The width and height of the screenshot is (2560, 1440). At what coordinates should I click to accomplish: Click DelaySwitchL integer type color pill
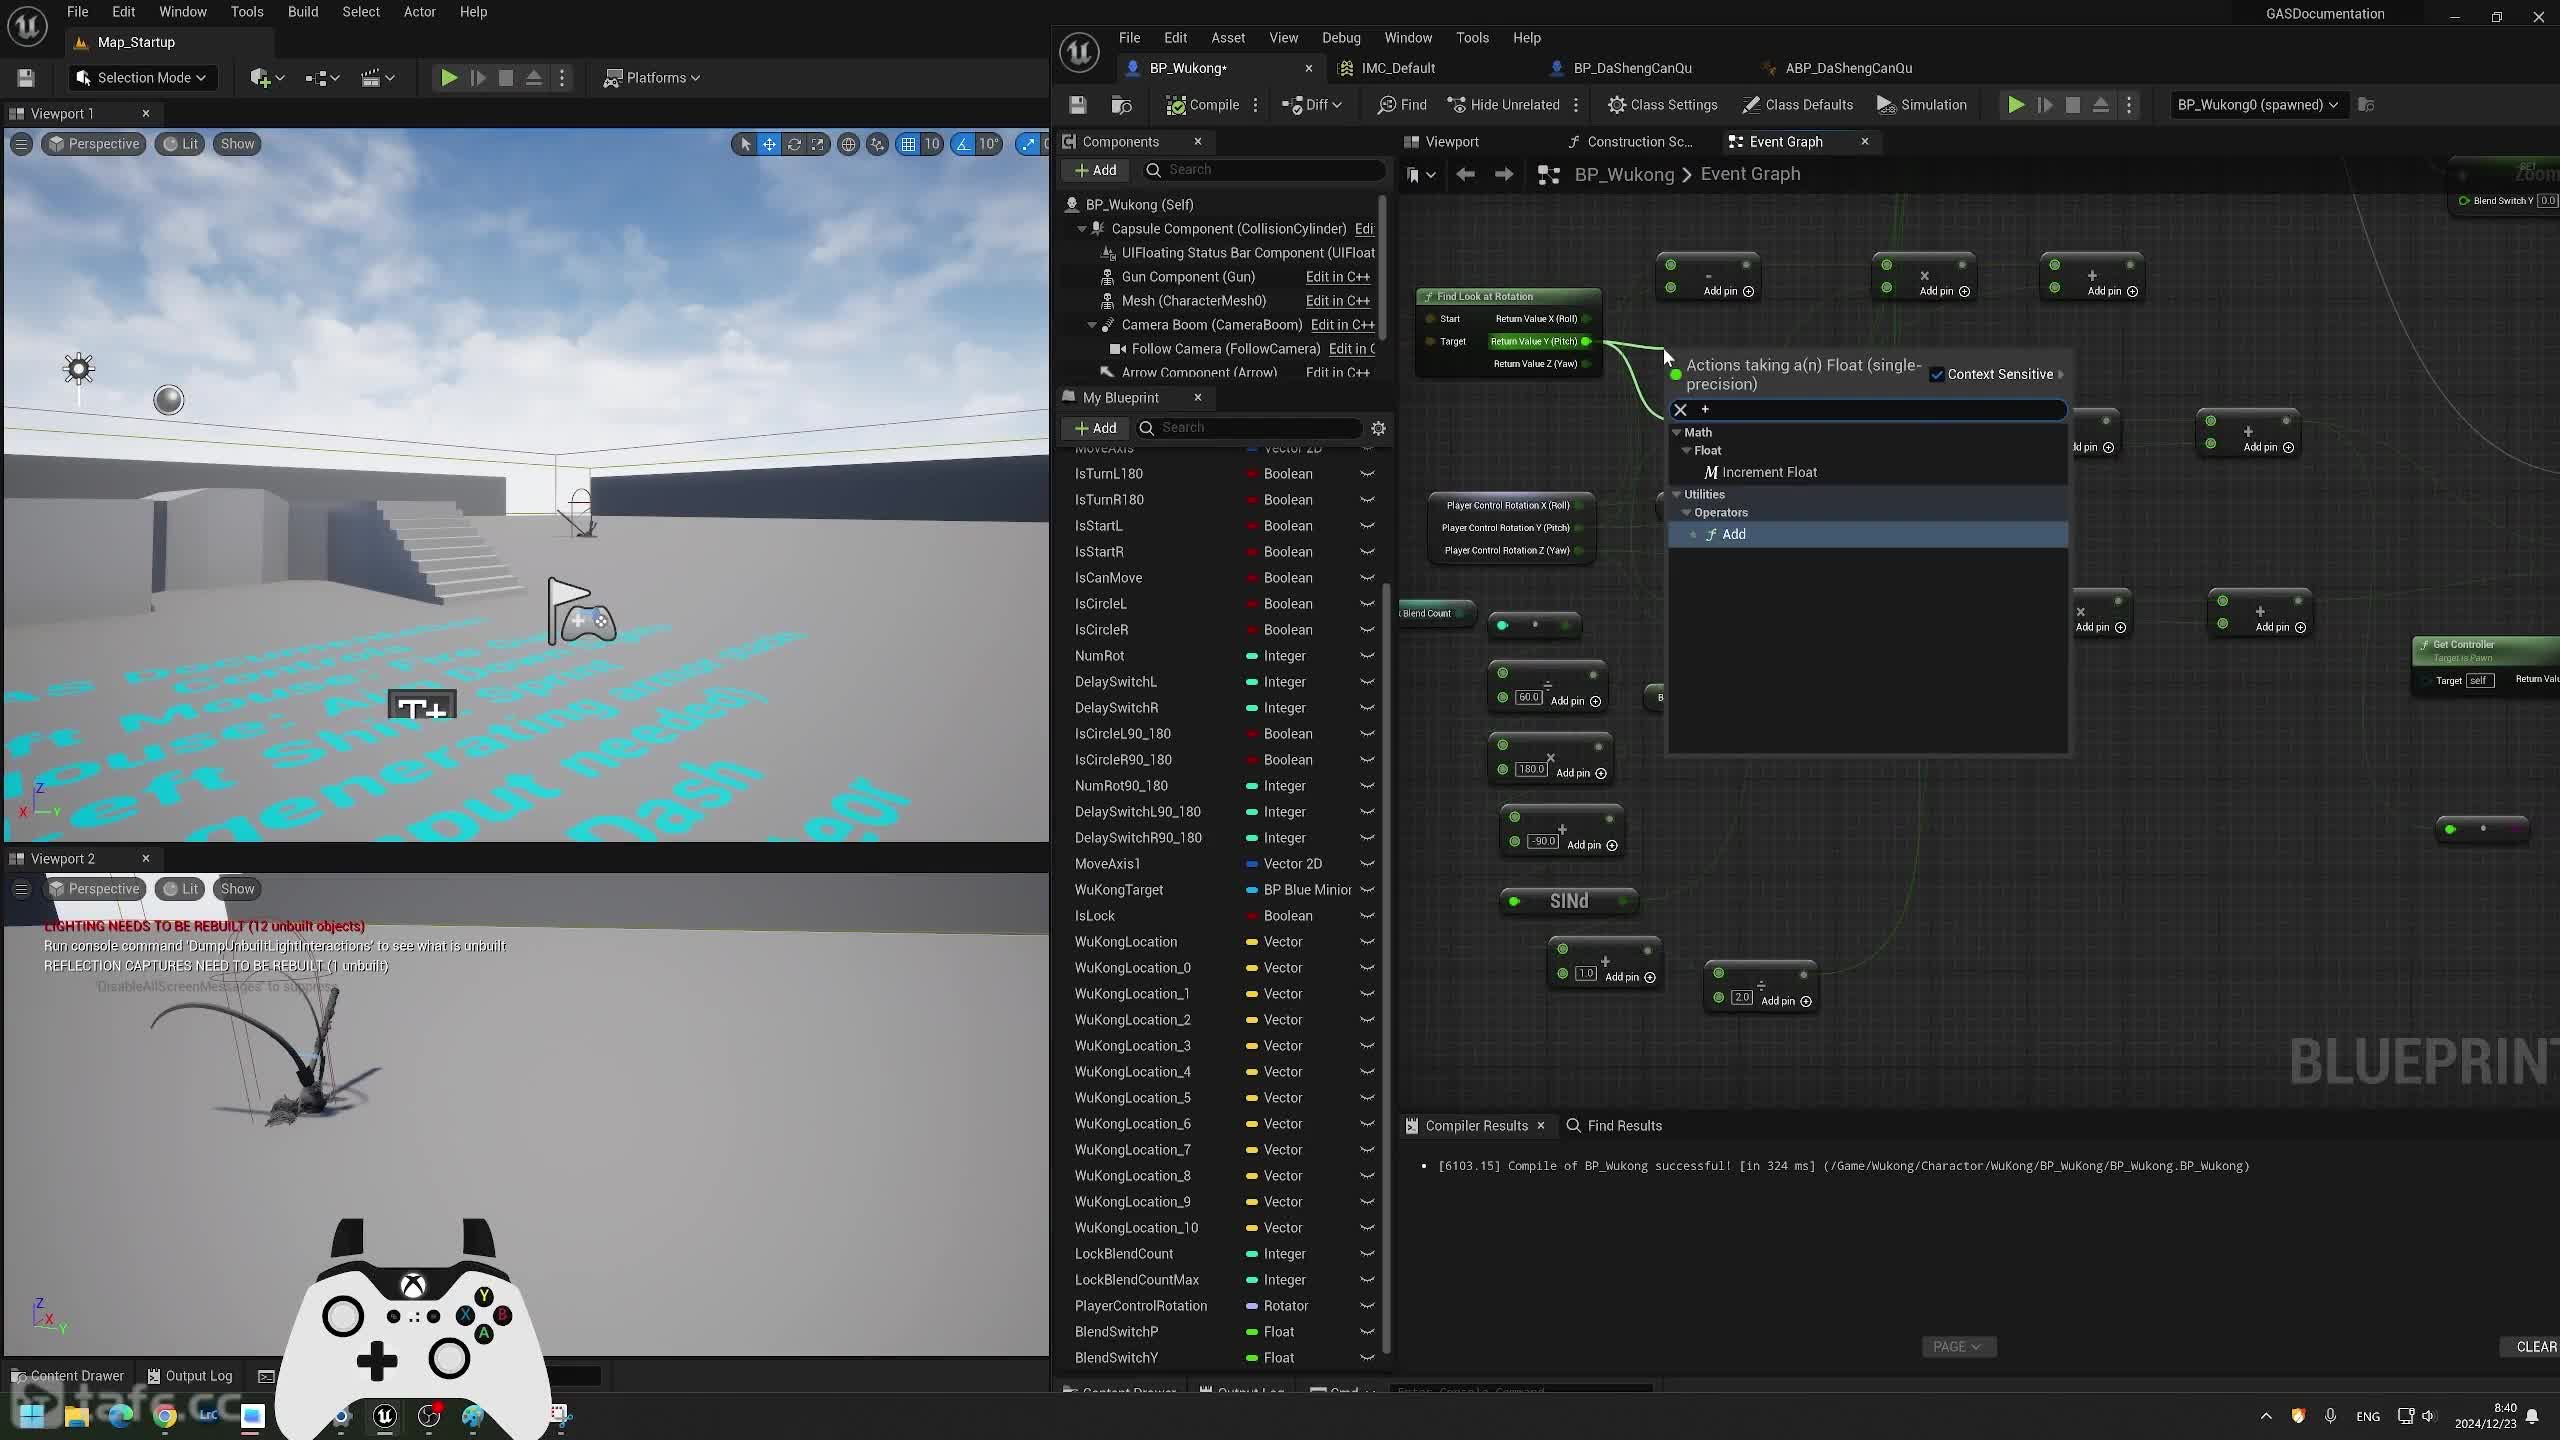(1251, 682)
